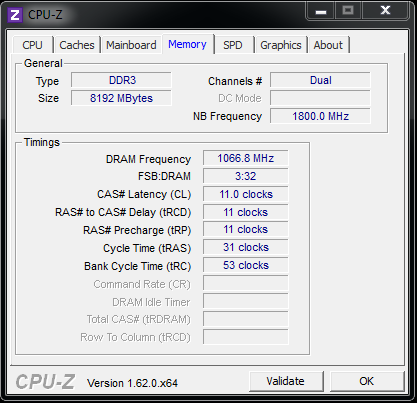Viewport: 417px width, 403px height.
Task: Click the Size label in General
Action: pos(48,98)
